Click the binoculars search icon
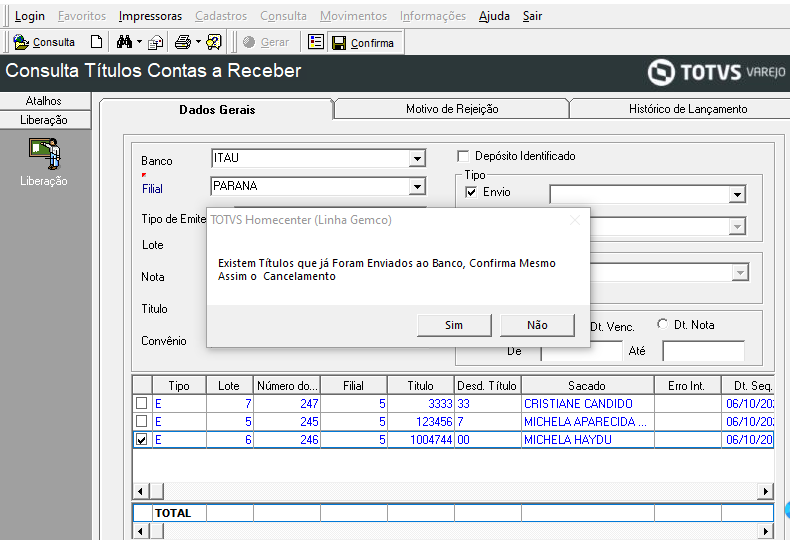Screen dimensions: 790x540 pyautogui.click(x=124, y=42)
